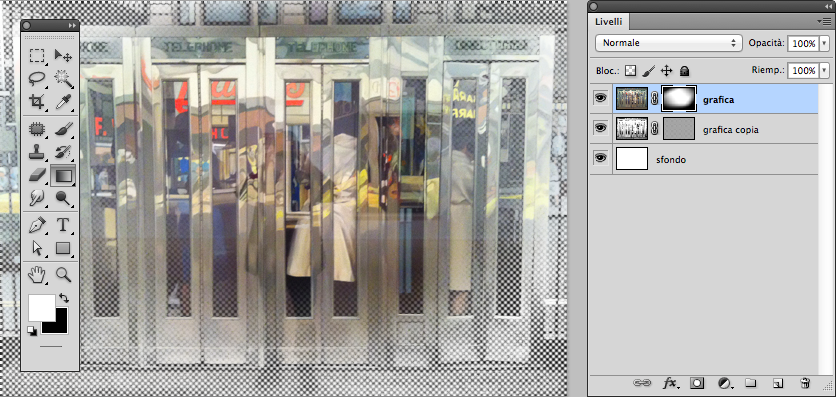Viewport: 836px width, 397px height.
Task: Switch to the Livelli tab
Action: [x=608, y=21]
